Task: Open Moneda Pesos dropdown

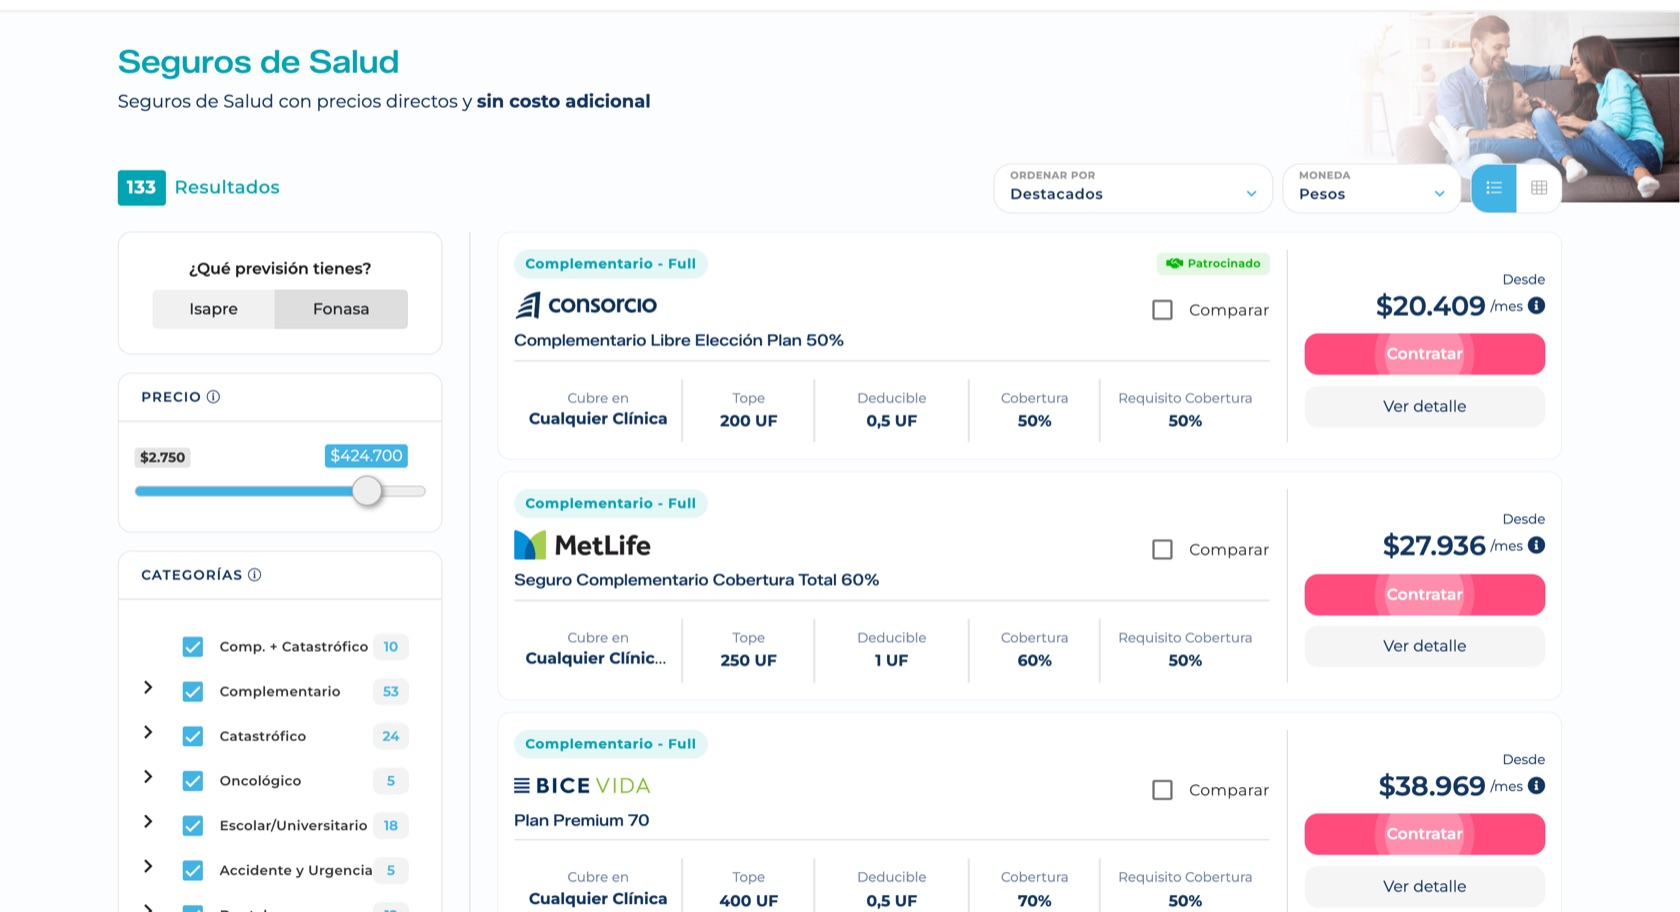Action: [1372, 188]
